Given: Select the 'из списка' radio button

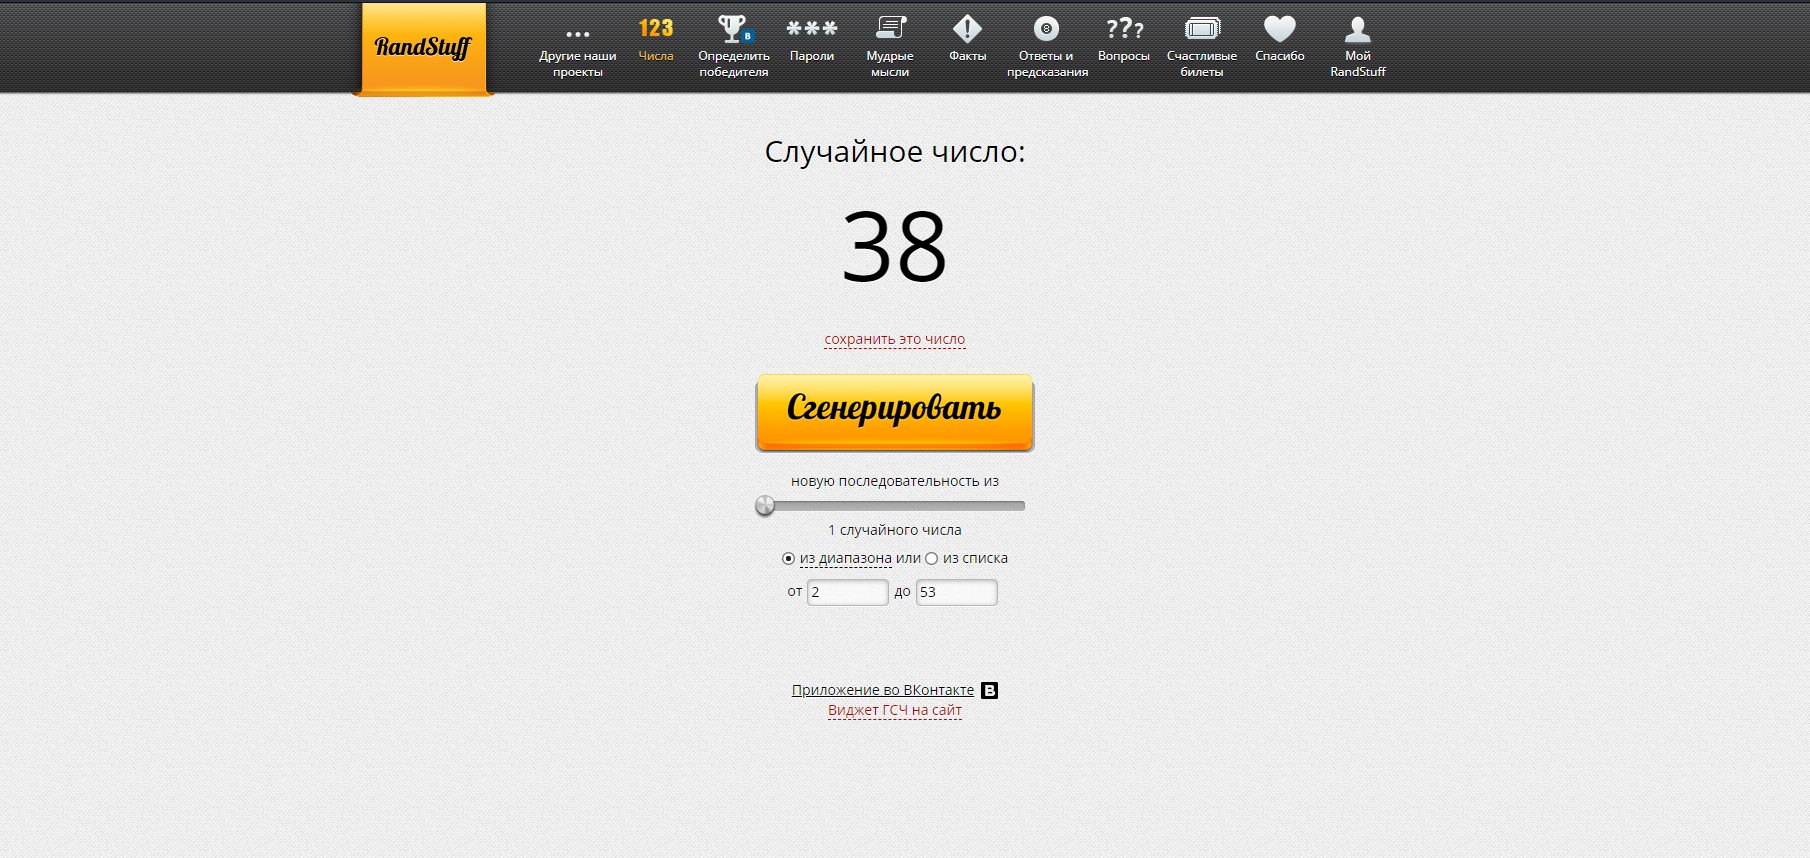Looking at the screenshot, I should pos(931,559).
